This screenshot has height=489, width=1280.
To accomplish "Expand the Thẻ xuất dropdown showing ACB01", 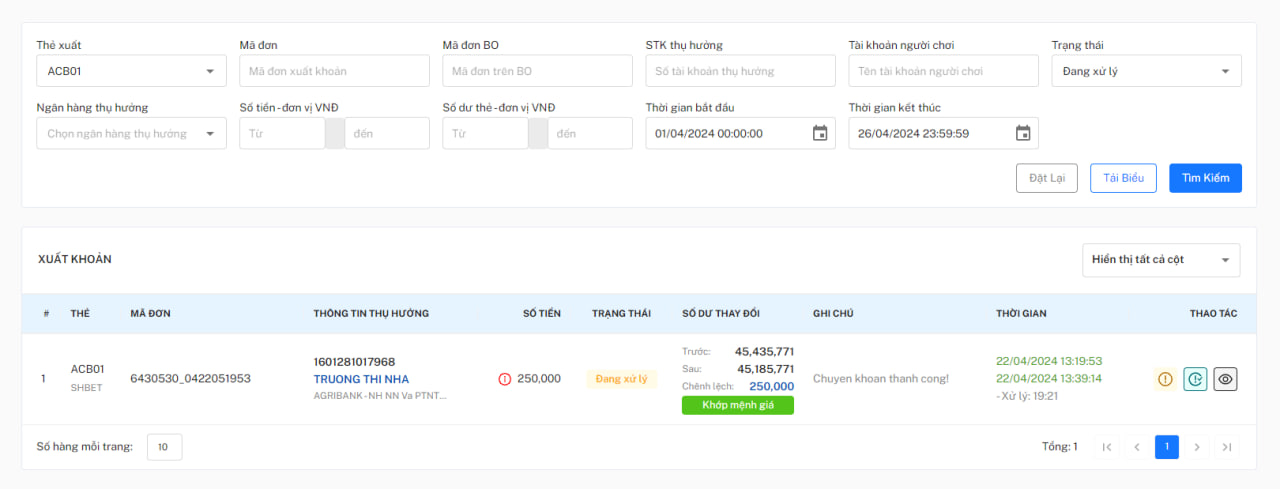I will point(131,71).
